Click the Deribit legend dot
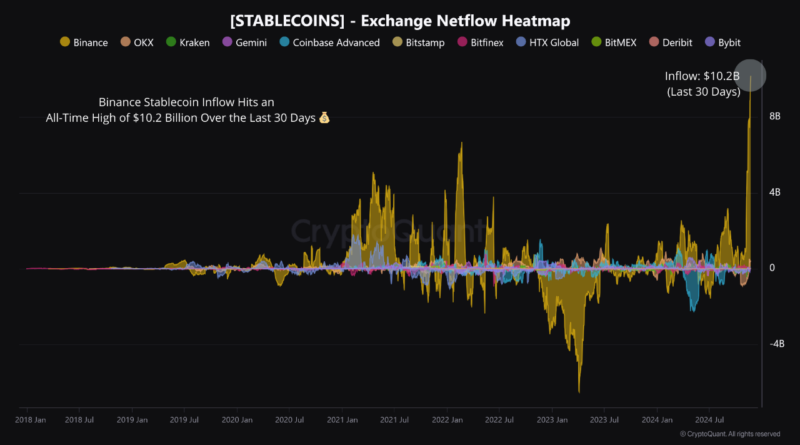The width and height of the screenshot is (800, 445). (655, 43)
